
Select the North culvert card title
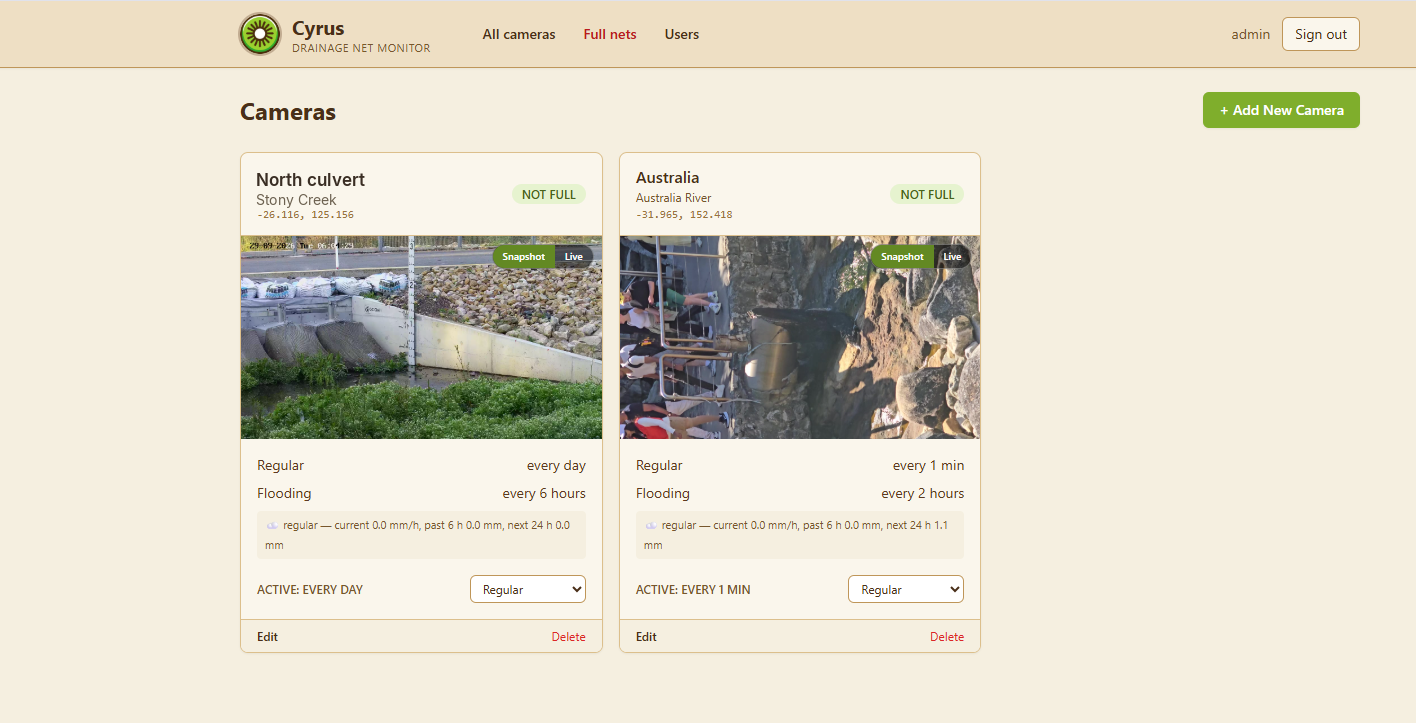310,179
